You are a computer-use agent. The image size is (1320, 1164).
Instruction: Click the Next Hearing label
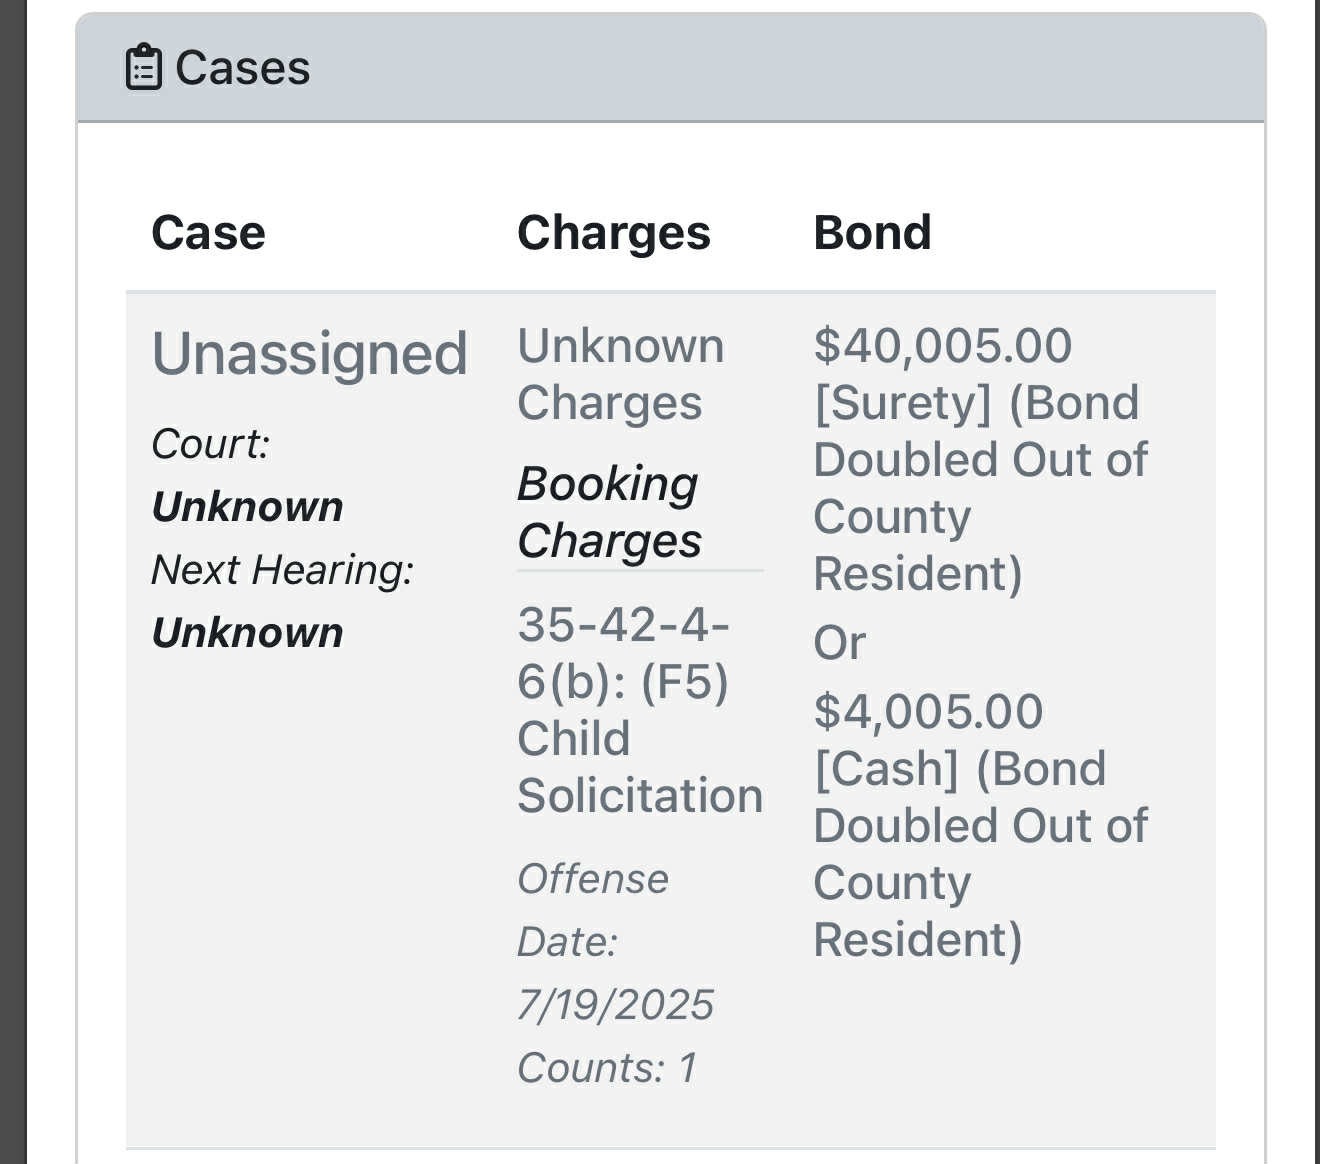[282, 570]
